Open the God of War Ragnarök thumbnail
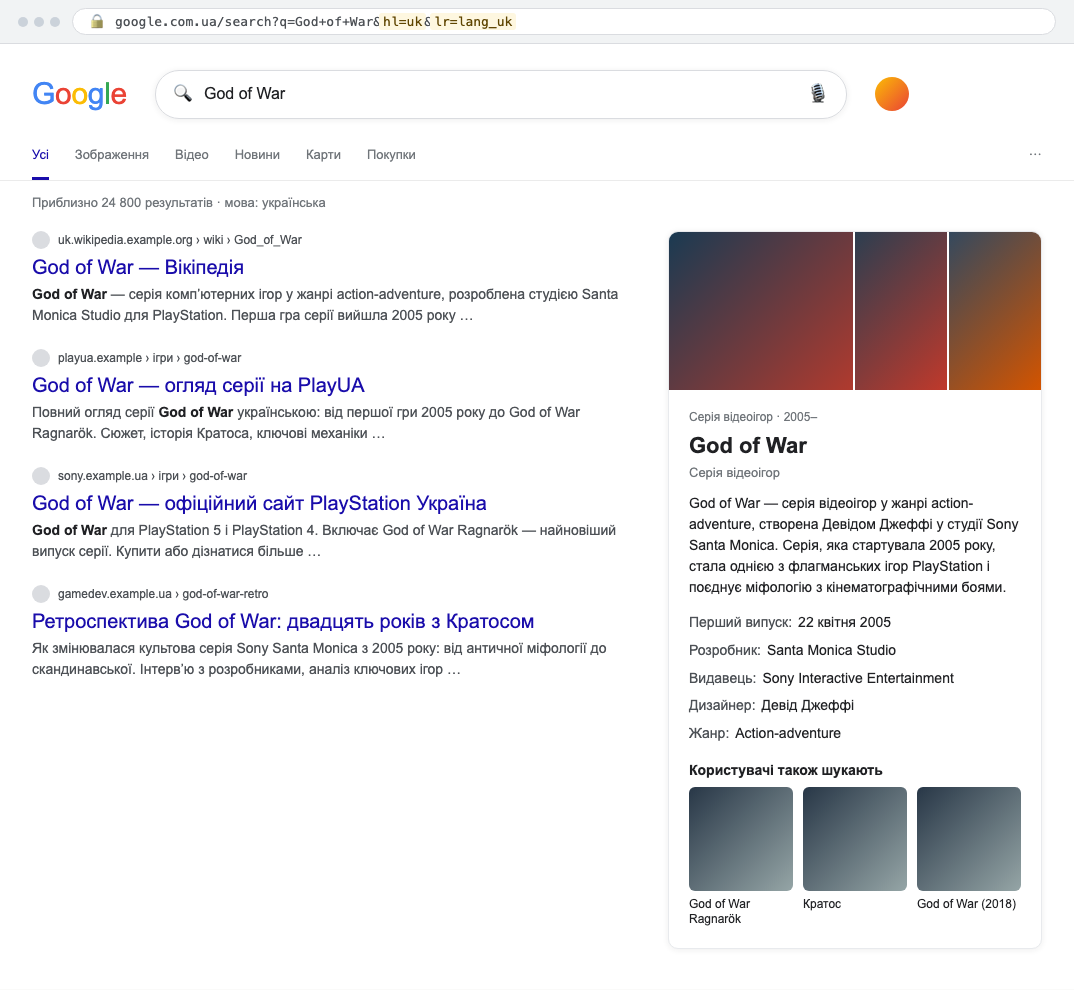Viewport: 1074px width, 990px height. (740, 839)
